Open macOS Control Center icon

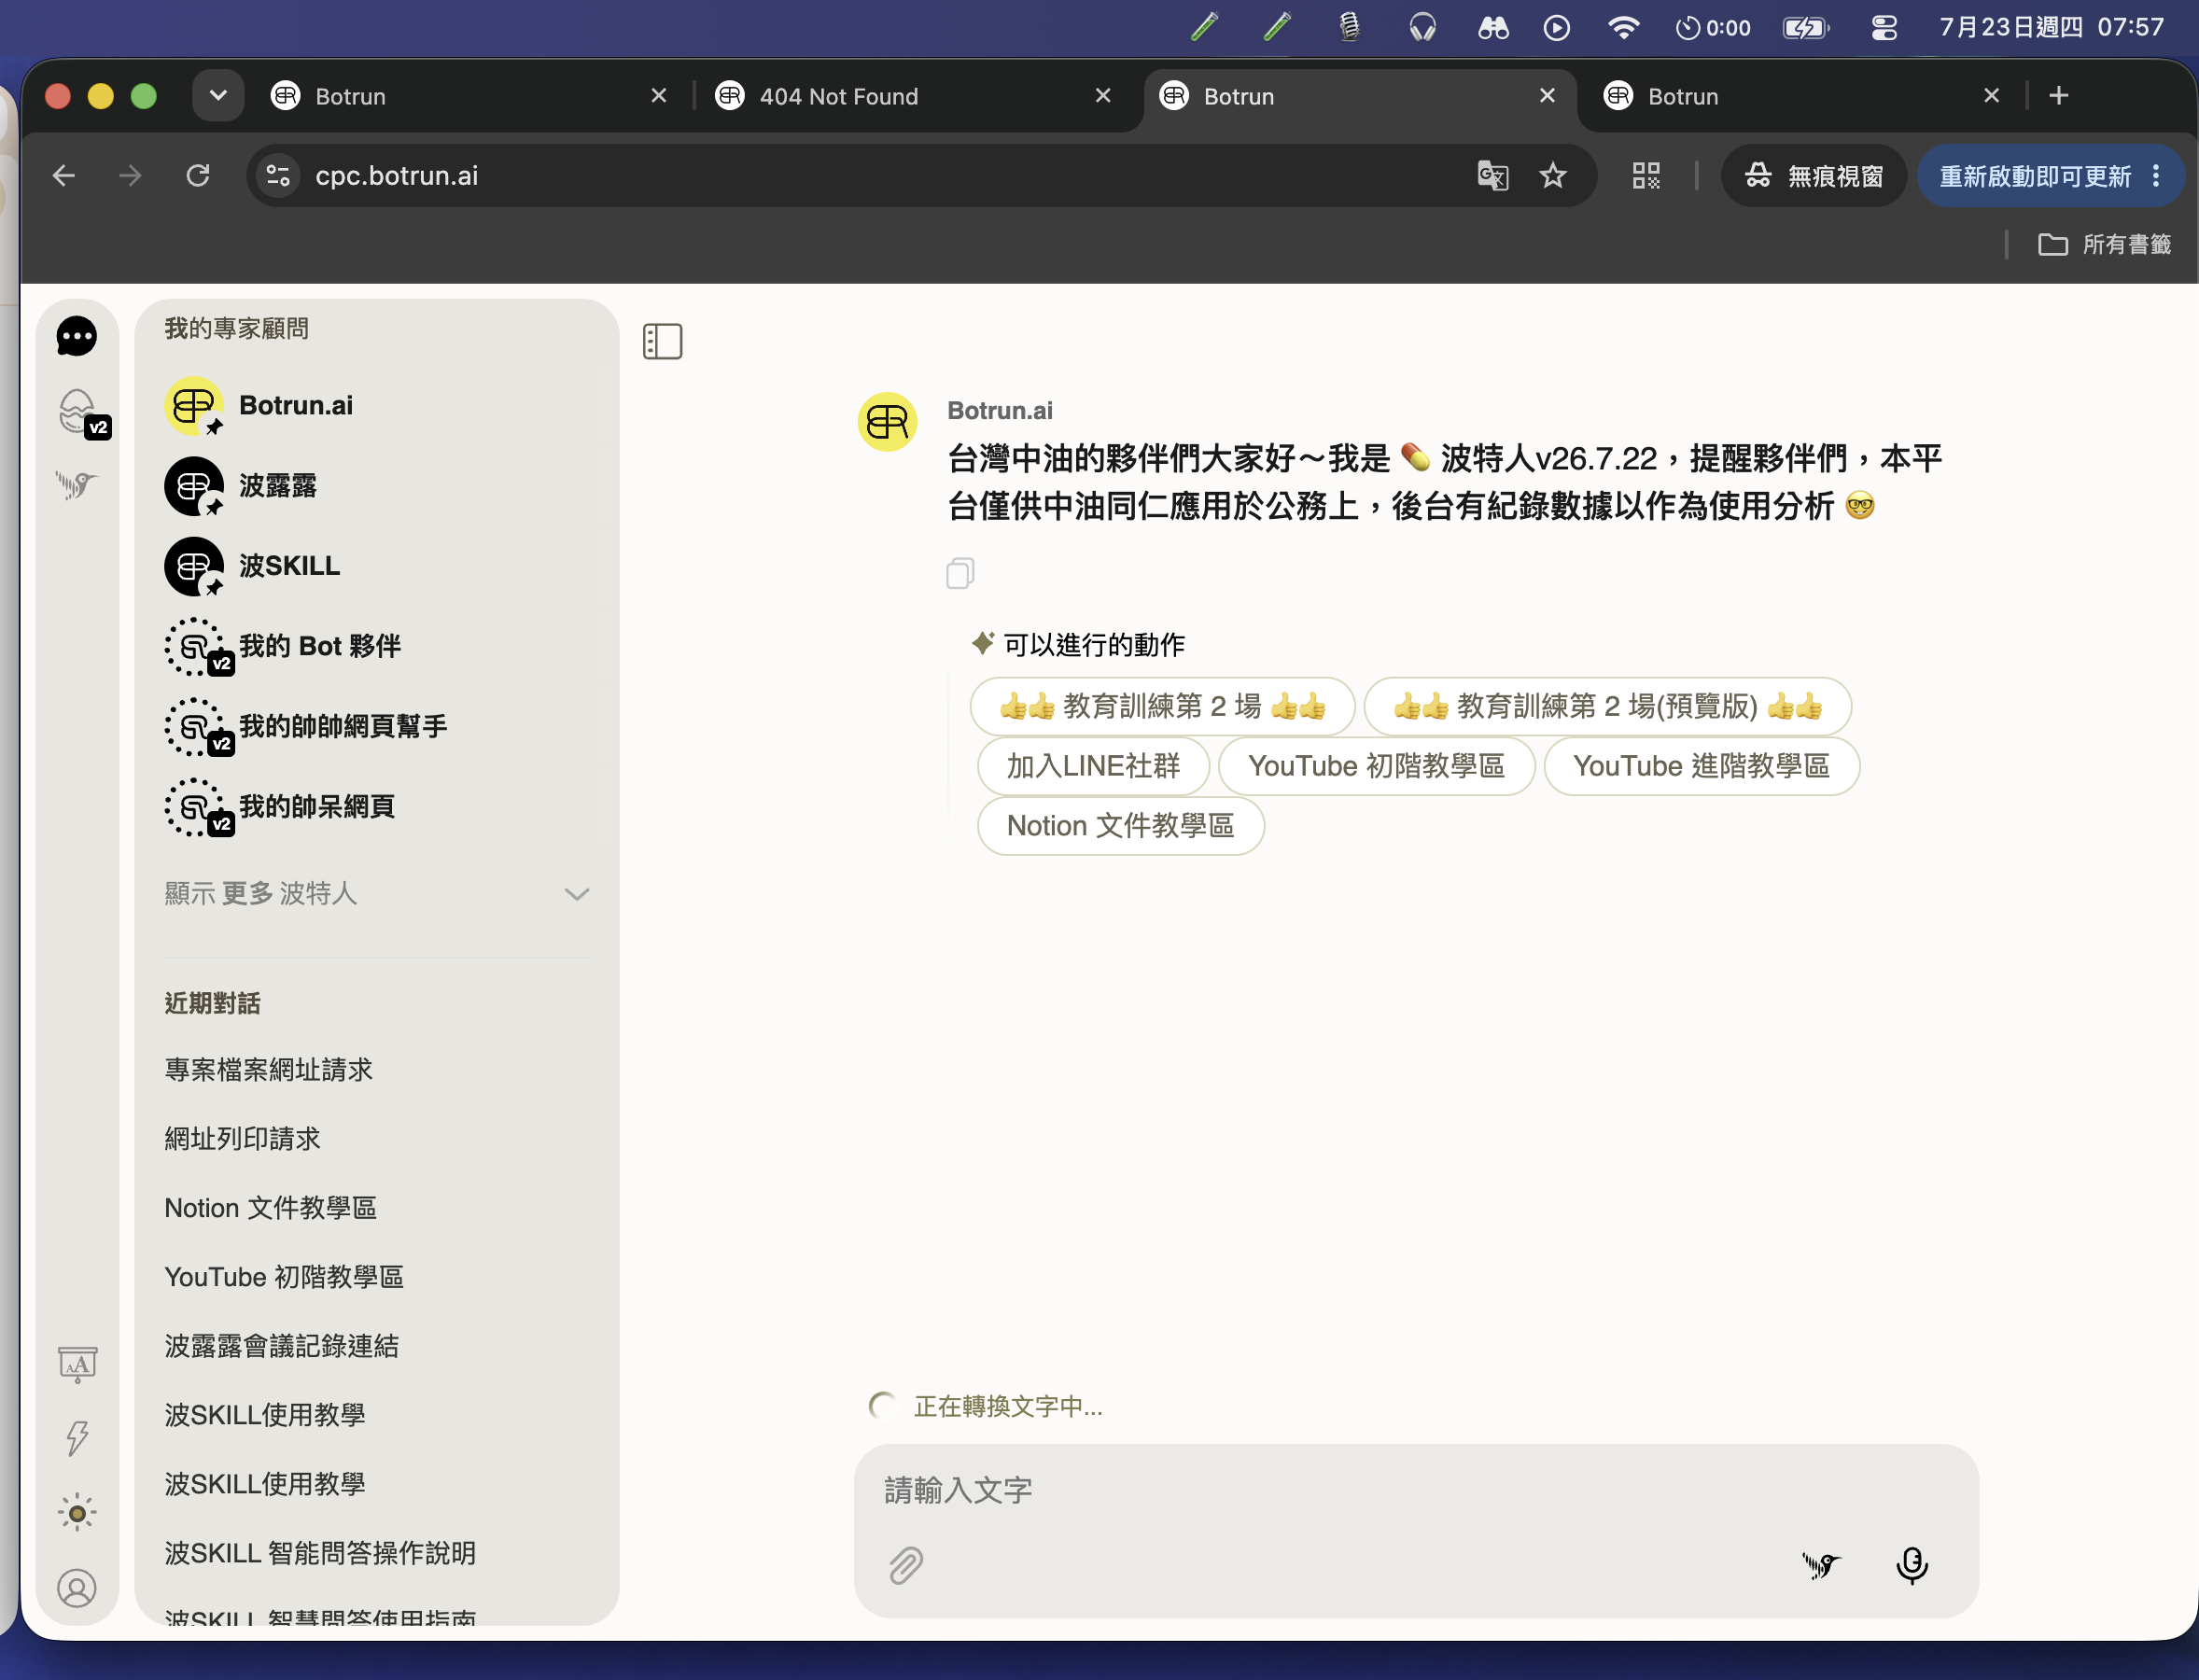point(1884,27)
